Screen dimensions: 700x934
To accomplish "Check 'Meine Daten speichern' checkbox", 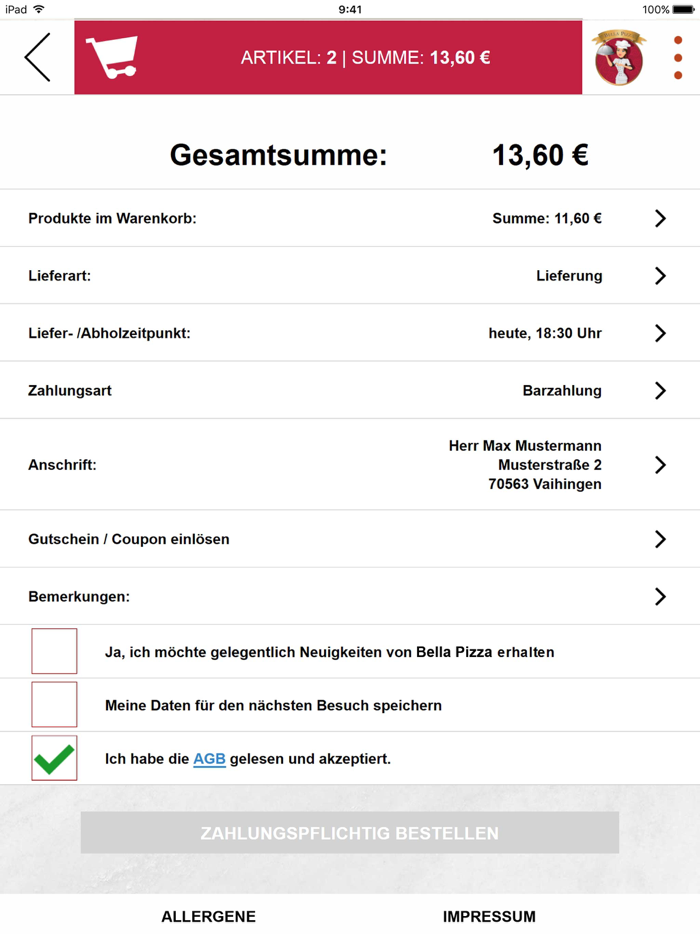I will click(x=54, y=705).
